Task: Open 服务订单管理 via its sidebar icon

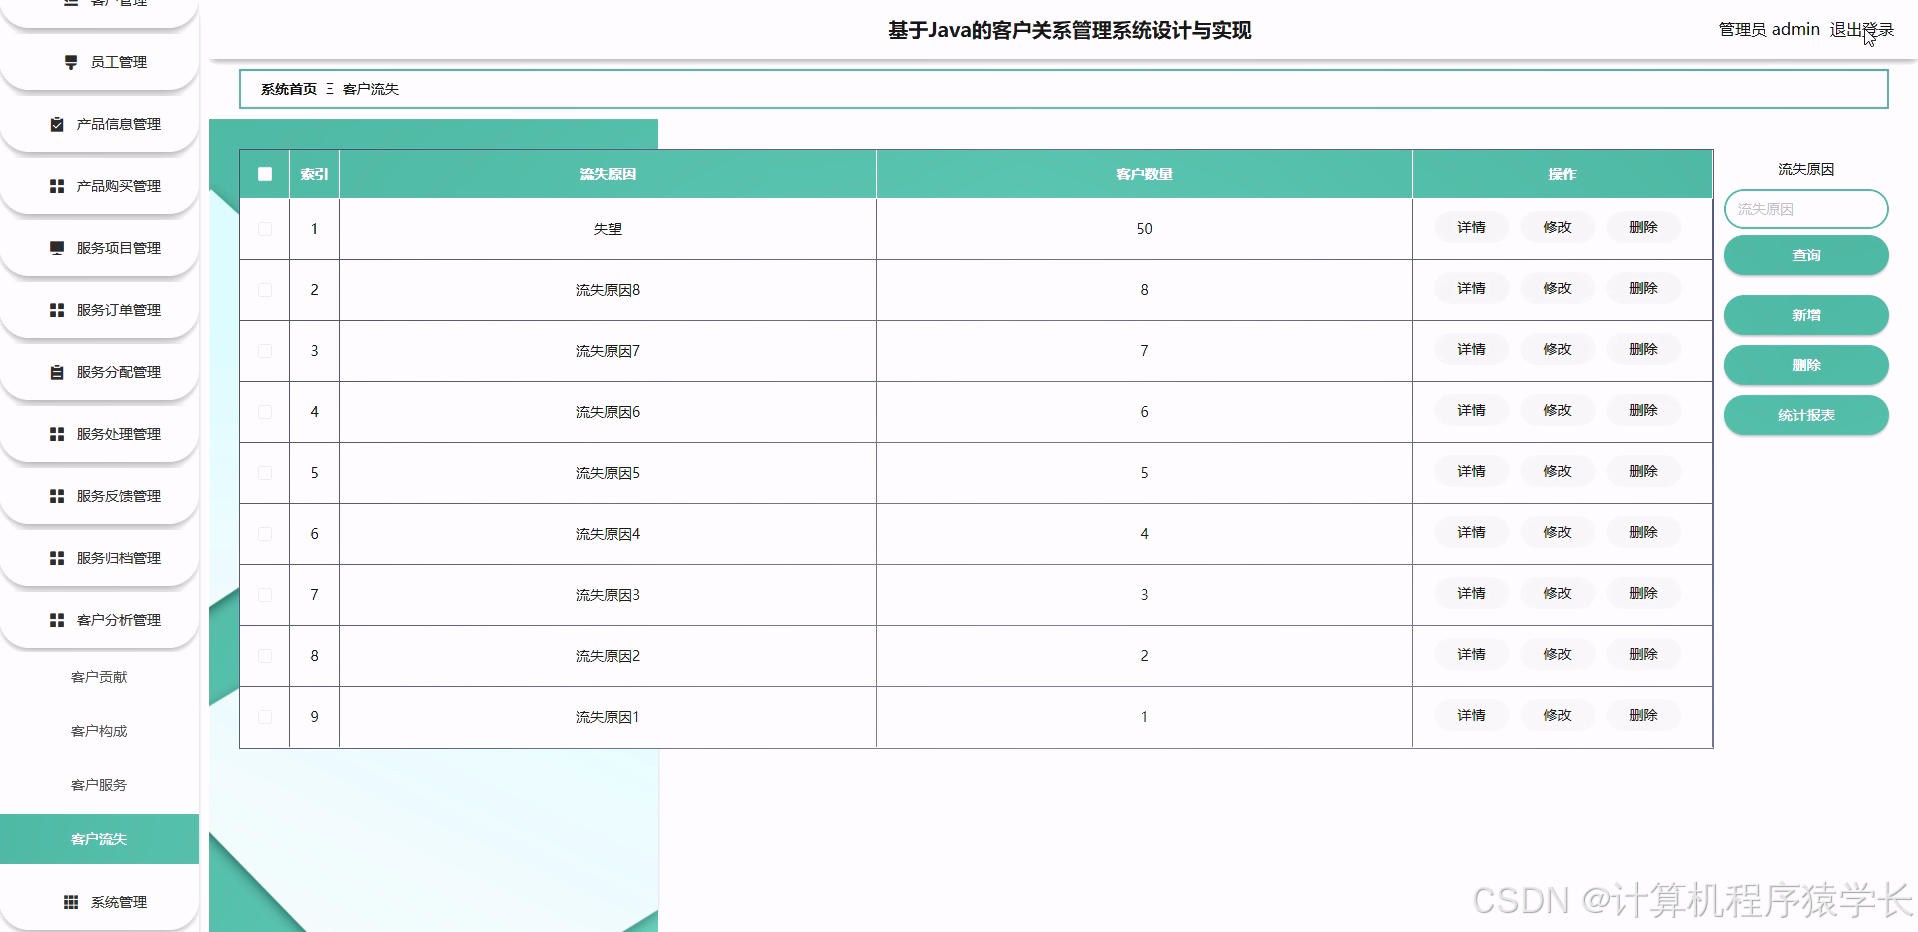Action: coord(56,310)
